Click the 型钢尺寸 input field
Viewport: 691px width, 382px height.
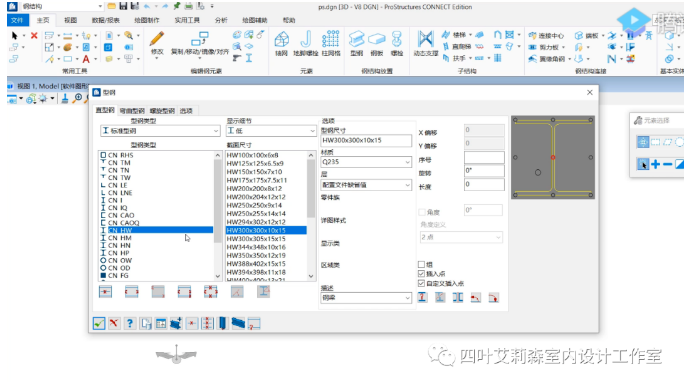pyautogui.click(x=366, y=141)
